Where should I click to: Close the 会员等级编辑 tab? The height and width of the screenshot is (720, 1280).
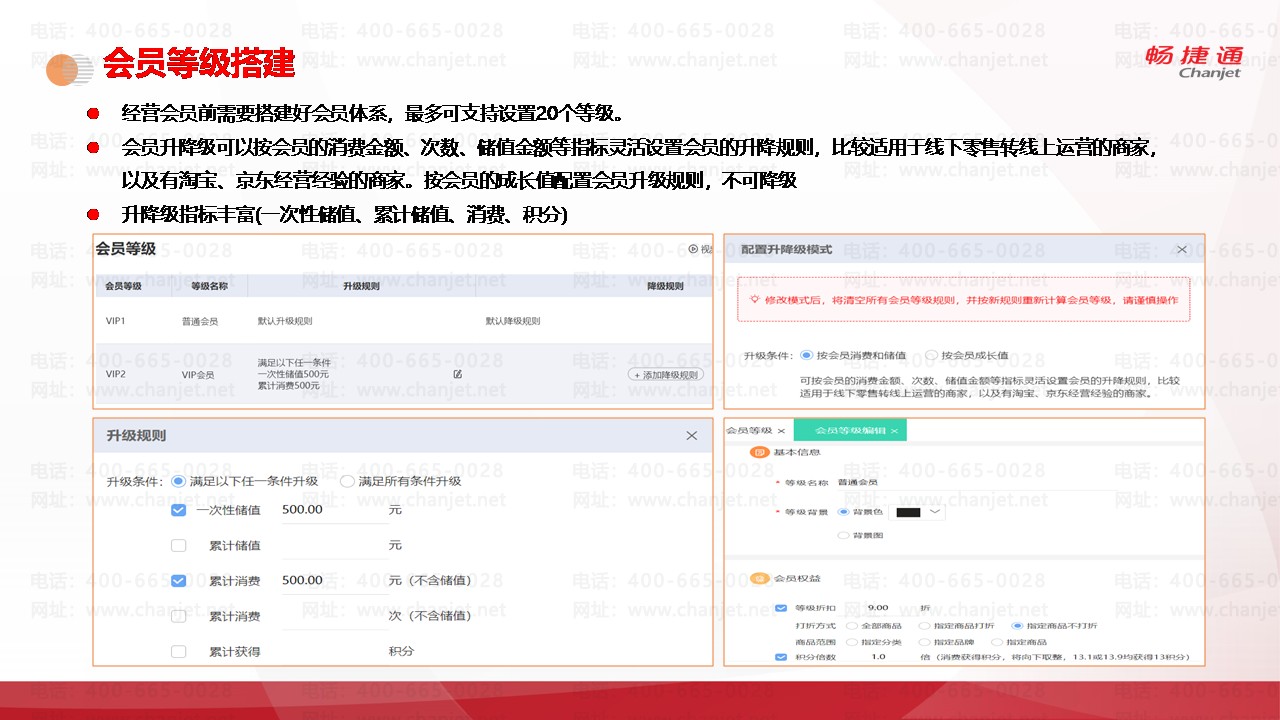[x=895, y=431]
